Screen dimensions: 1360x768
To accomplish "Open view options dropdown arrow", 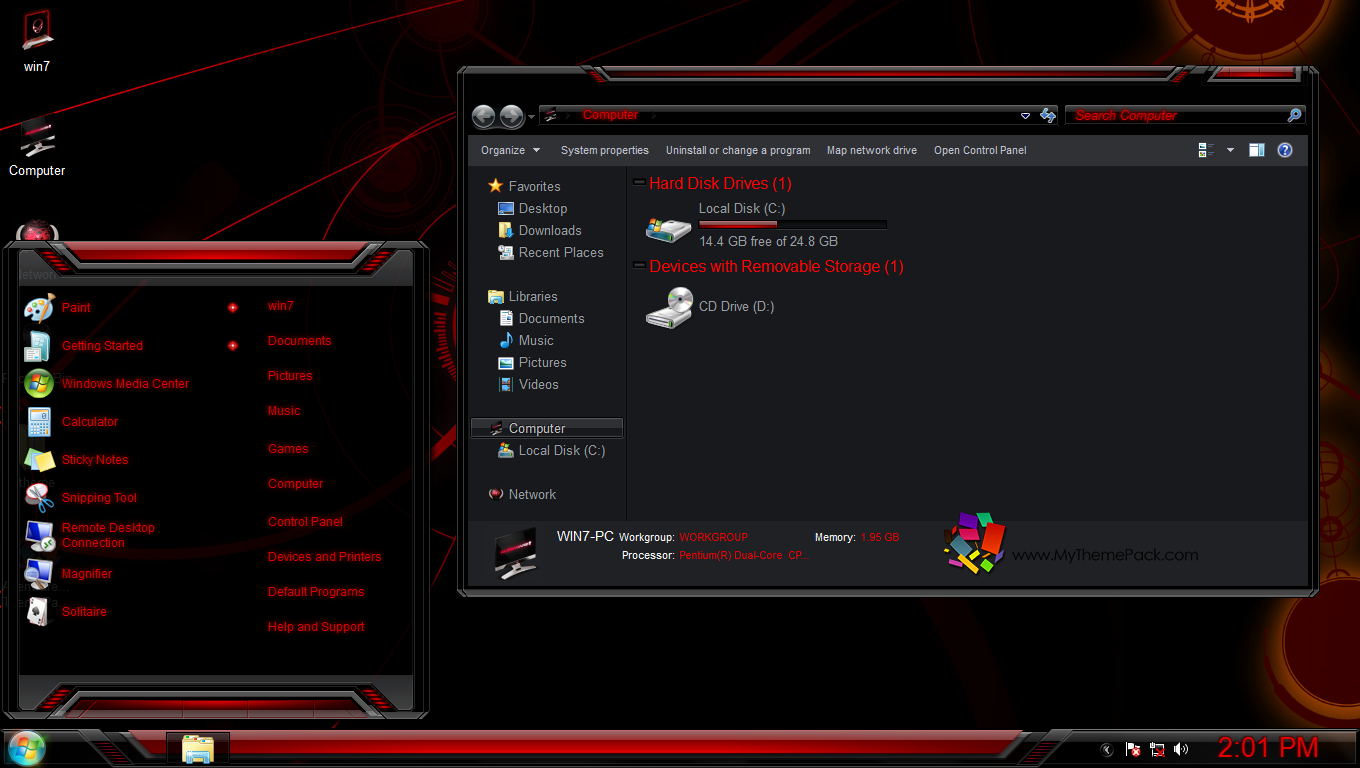I will pos(1230,150).
